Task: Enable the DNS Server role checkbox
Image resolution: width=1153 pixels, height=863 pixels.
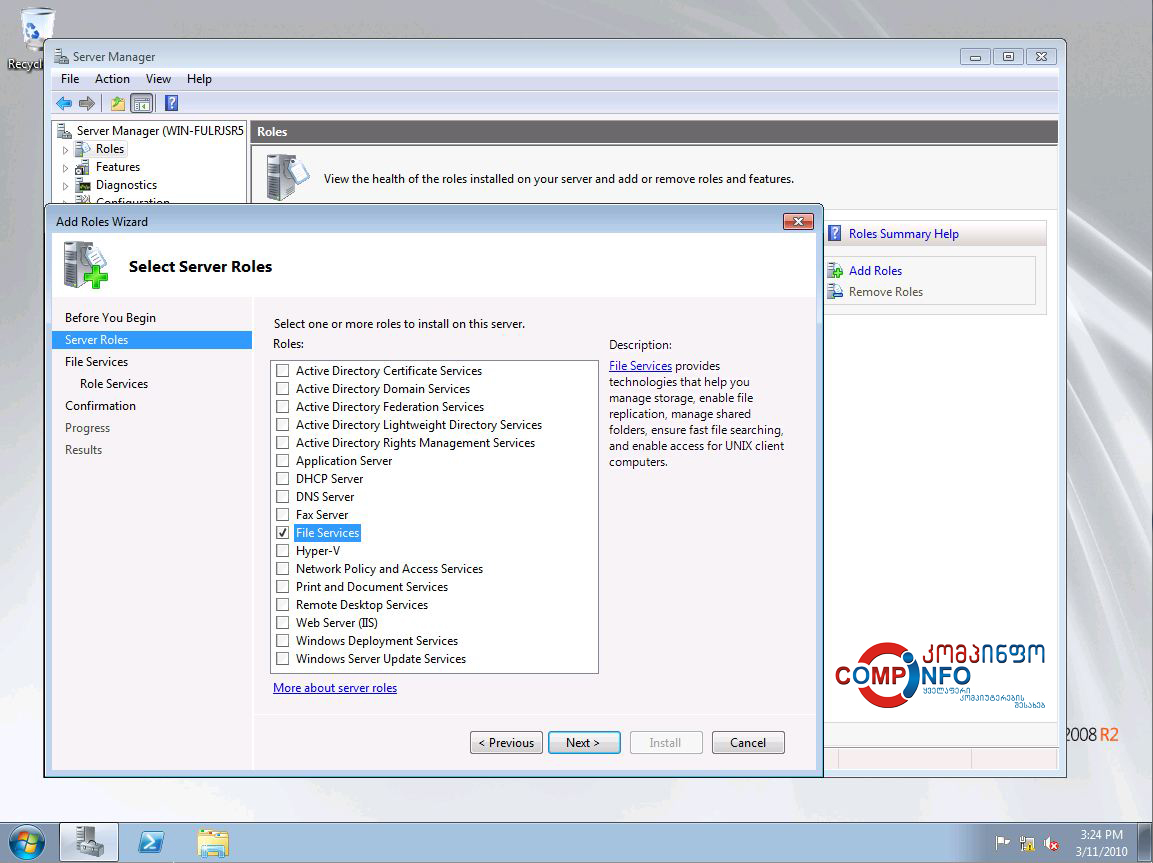Action: (282, 497)
